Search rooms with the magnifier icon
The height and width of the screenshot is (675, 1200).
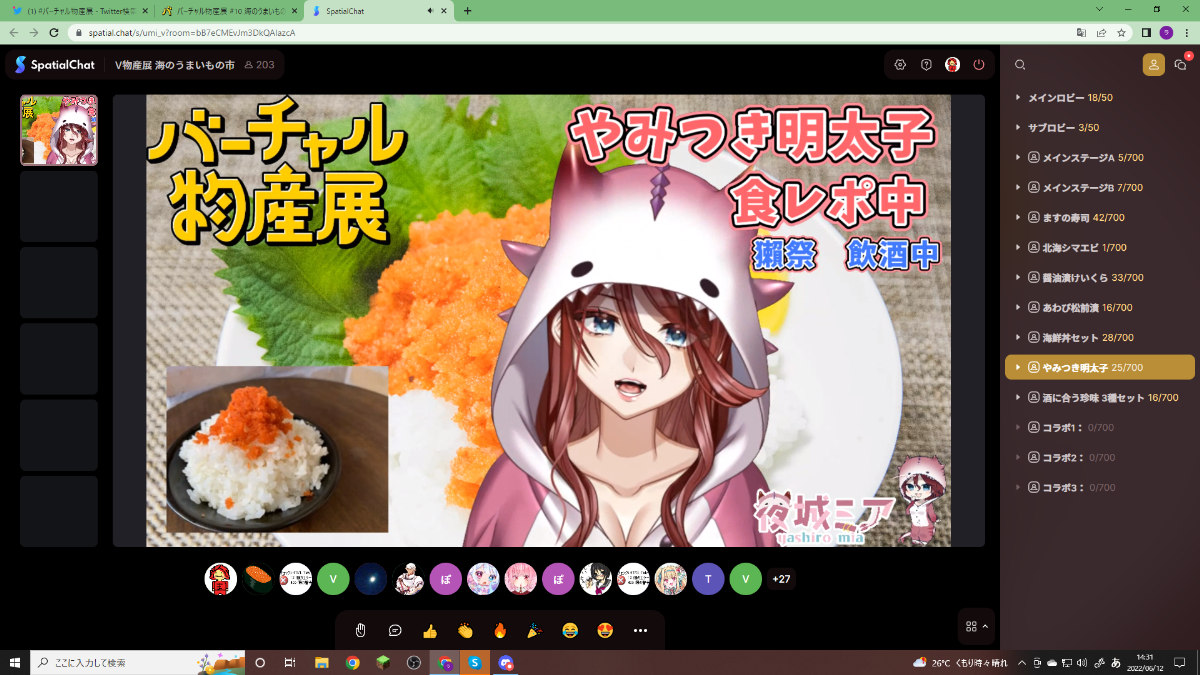point(1020,65)
